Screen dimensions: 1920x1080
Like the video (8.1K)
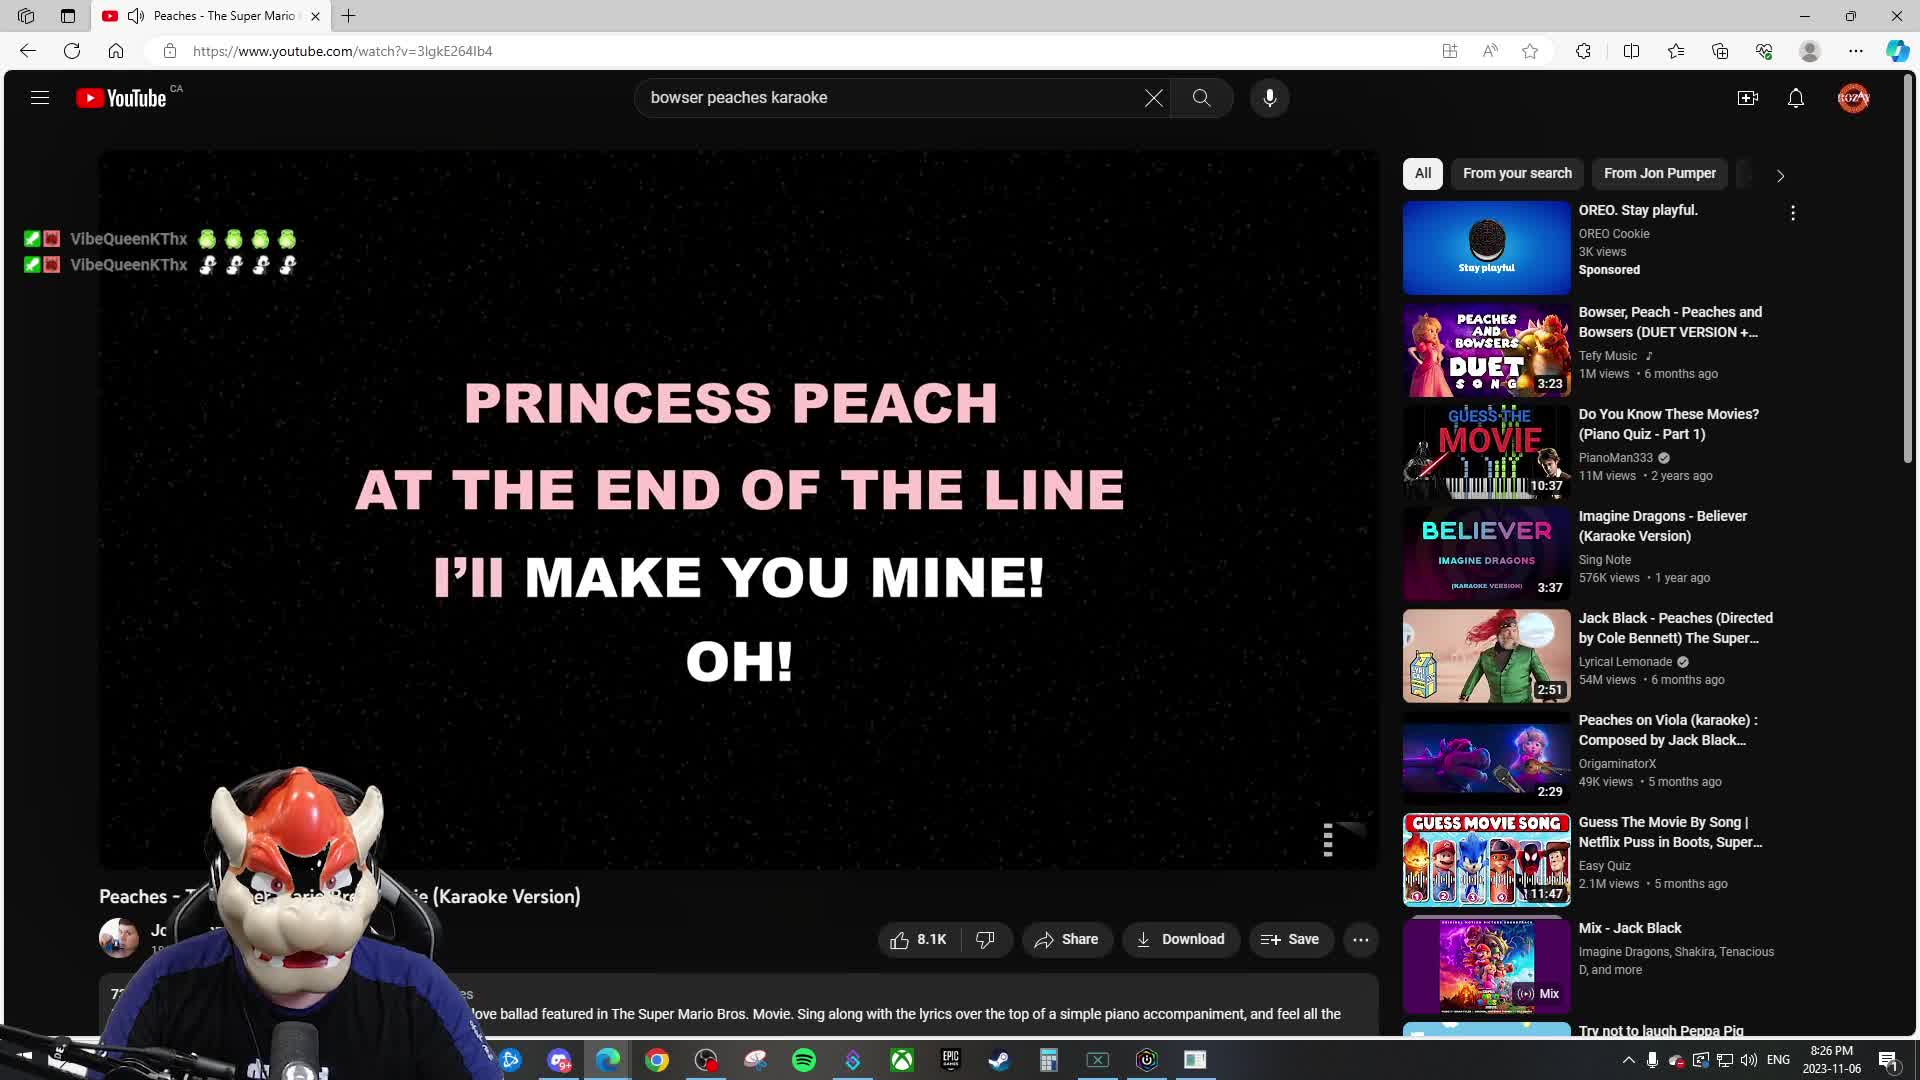pos(918,940)
